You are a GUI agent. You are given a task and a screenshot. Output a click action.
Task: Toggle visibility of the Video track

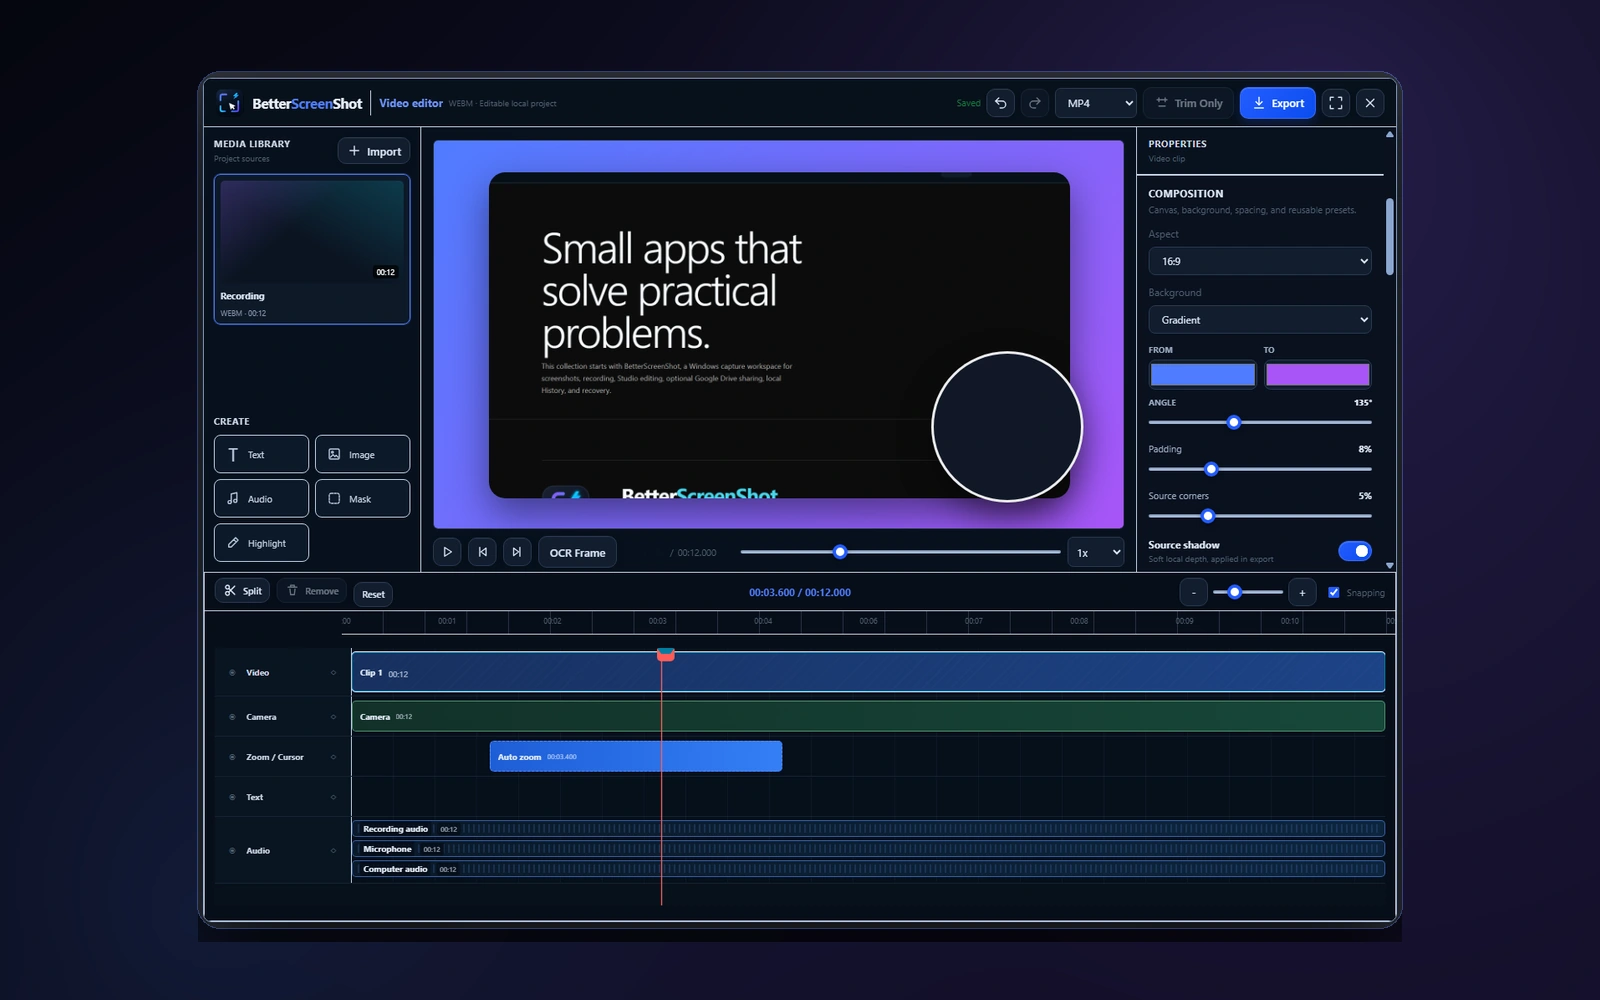(x=232, y=673)
